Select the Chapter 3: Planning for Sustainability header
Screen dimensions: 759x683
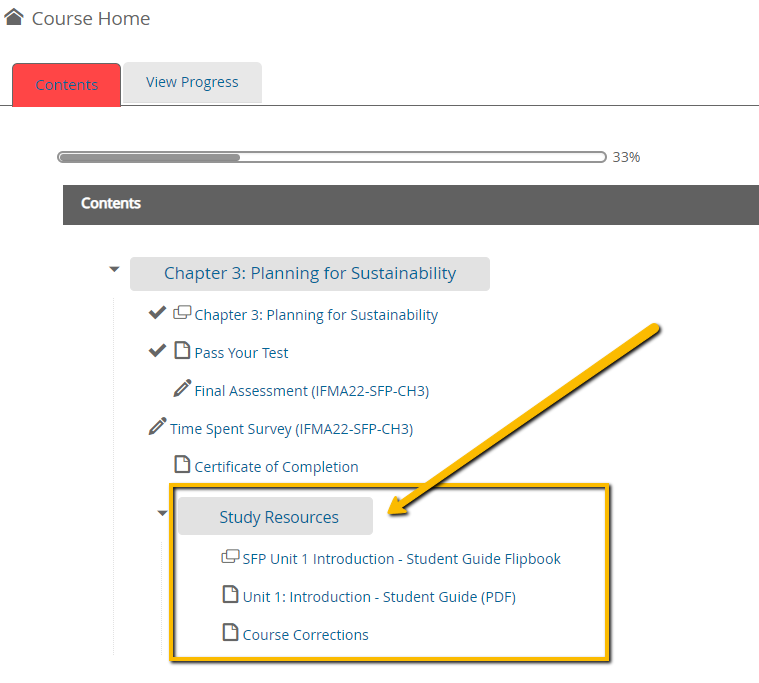pyautogui.click(x=310, y=273)
